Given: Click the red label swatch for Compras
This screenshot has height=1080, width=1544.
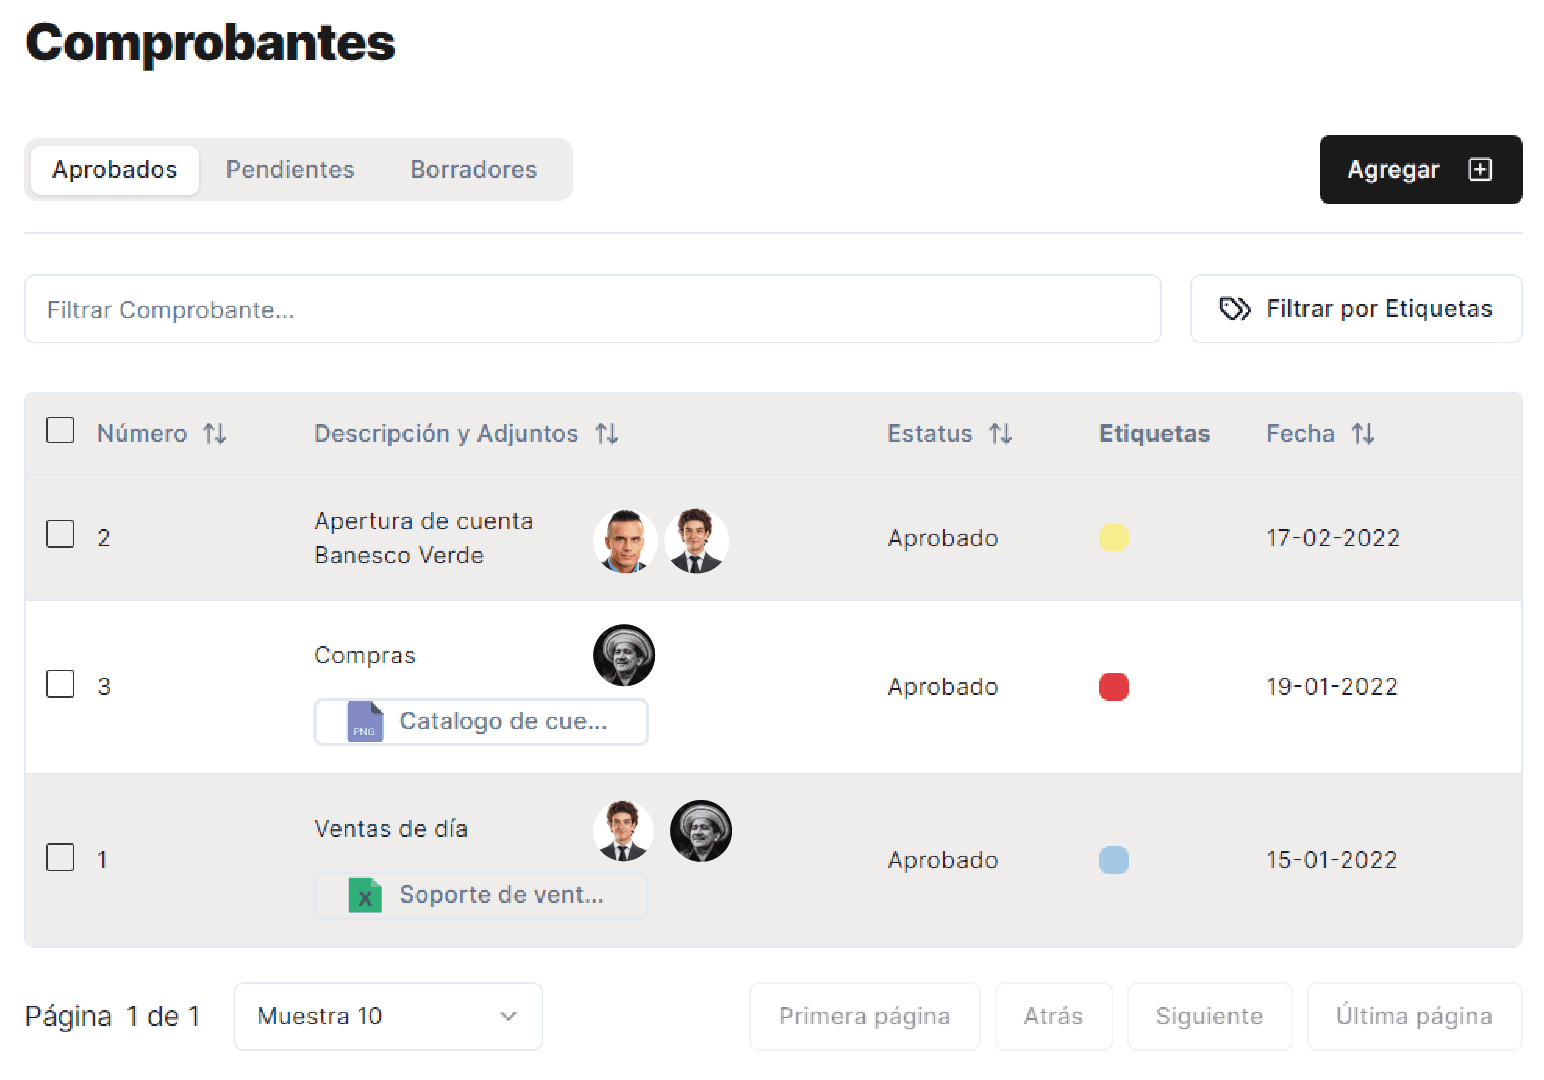Looking at the screenshot, I should click(x=1113, y=687).
